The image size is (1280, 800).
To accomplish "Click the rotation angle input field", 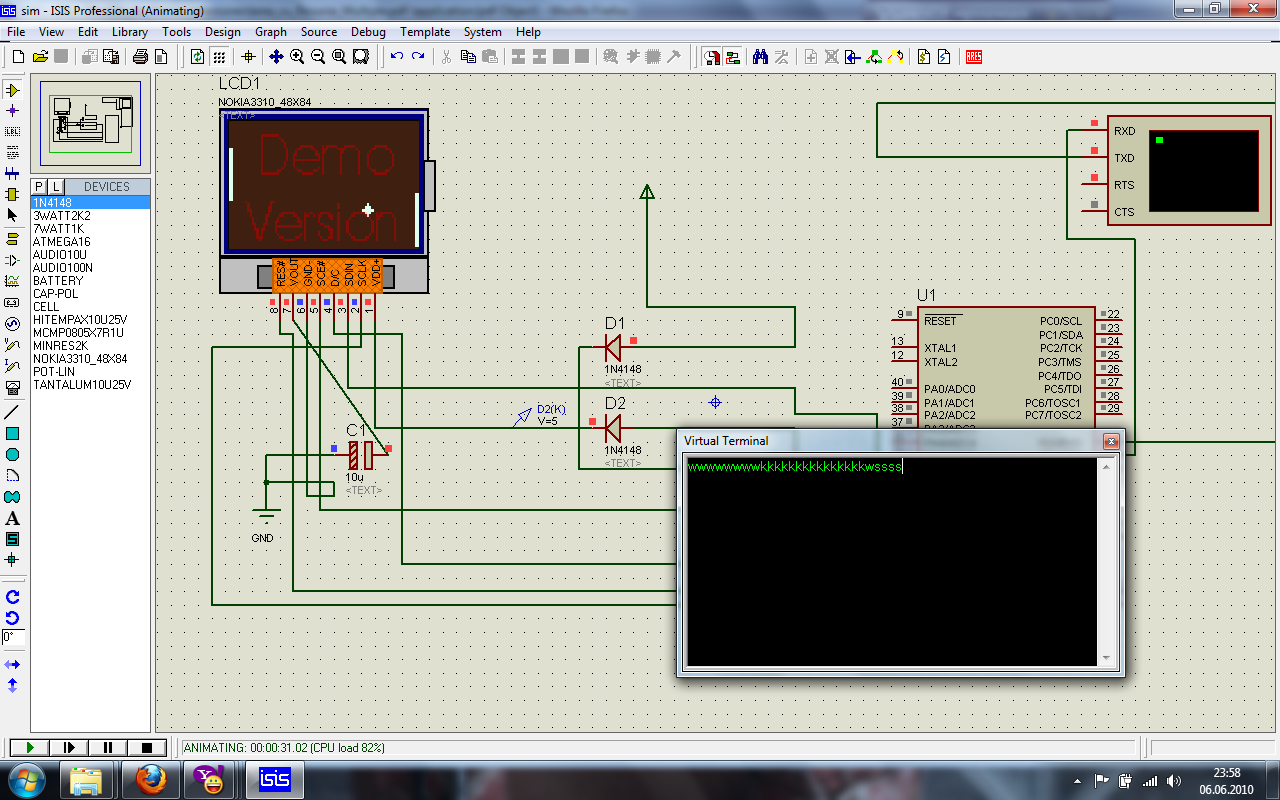I will tap(13, 637).
